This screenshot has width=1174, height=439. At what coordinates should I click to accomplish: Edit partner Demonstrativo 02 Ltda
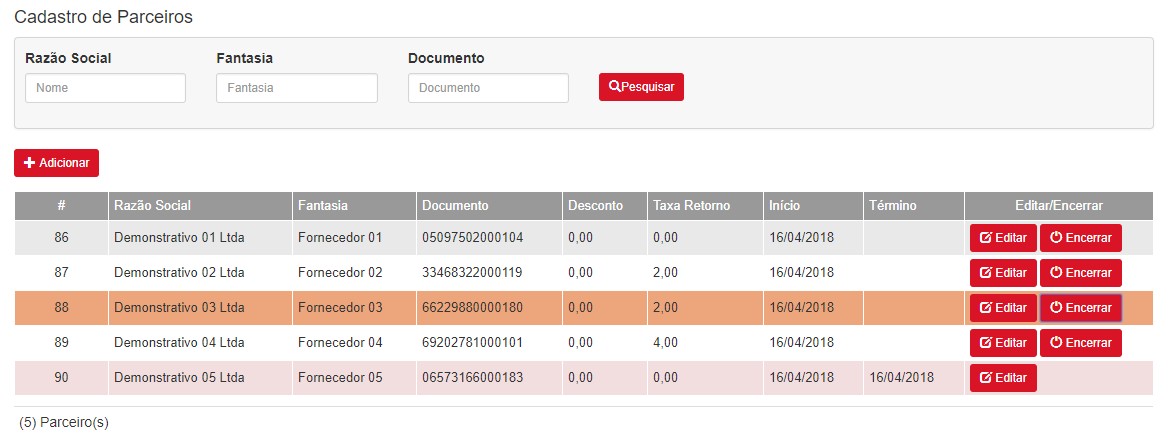[1003, 273]
